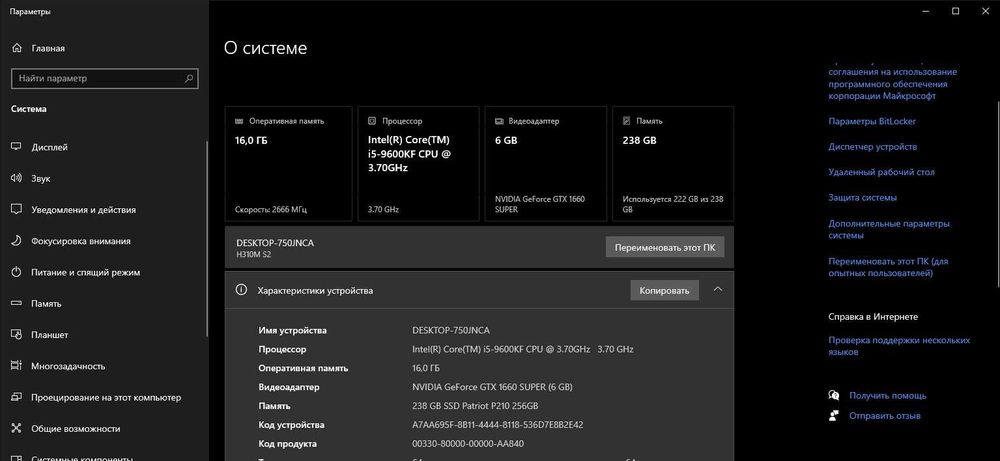Click the search magnifier icon in Найти параметр
Image resolution: width=1000 pixels, height=461 pixels.
[189, 78]
